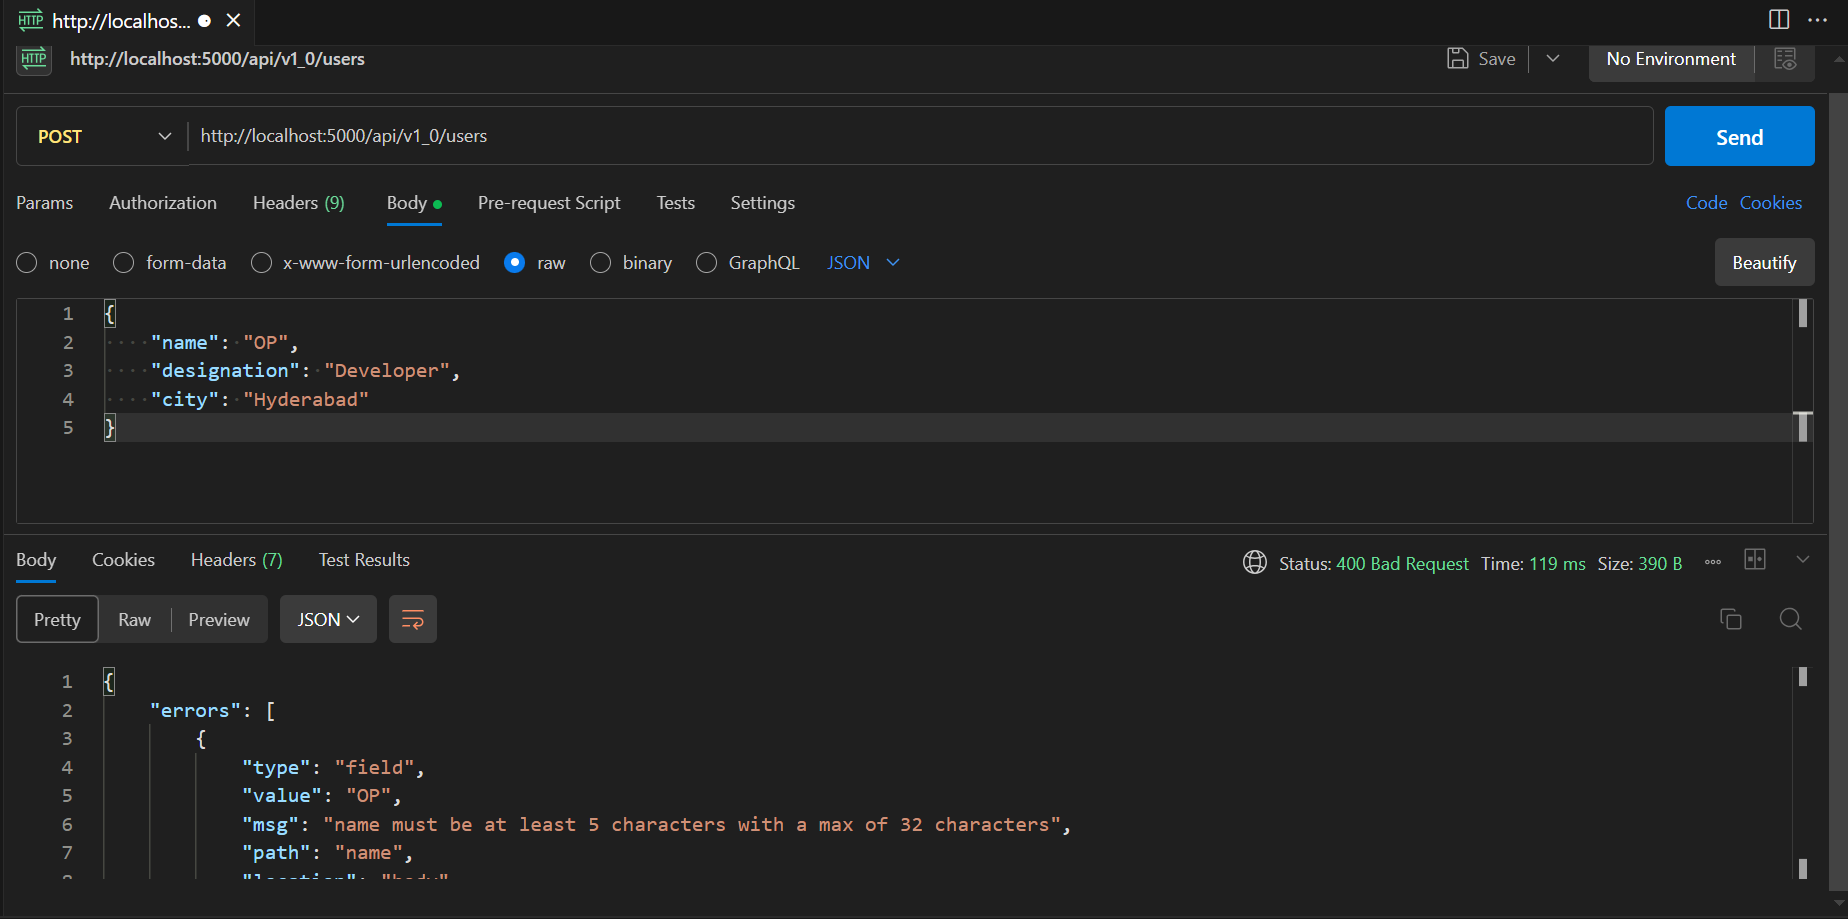Screen dimensions: 1848x919
Task: Select the Pretty response view
Action: point(57,620)
